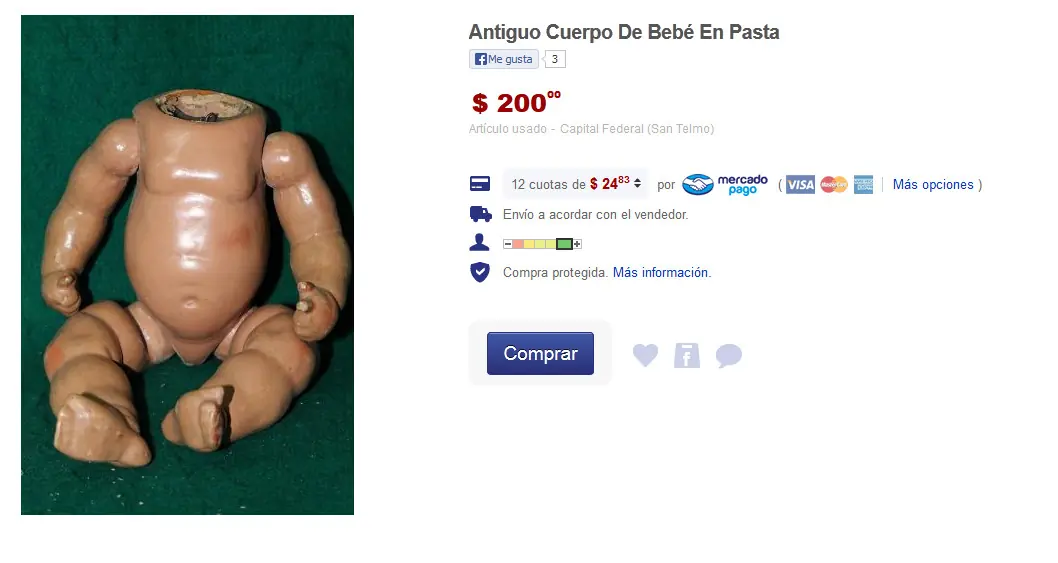
Task: Click the American Express card logo
Action: (x=864, y=184)
